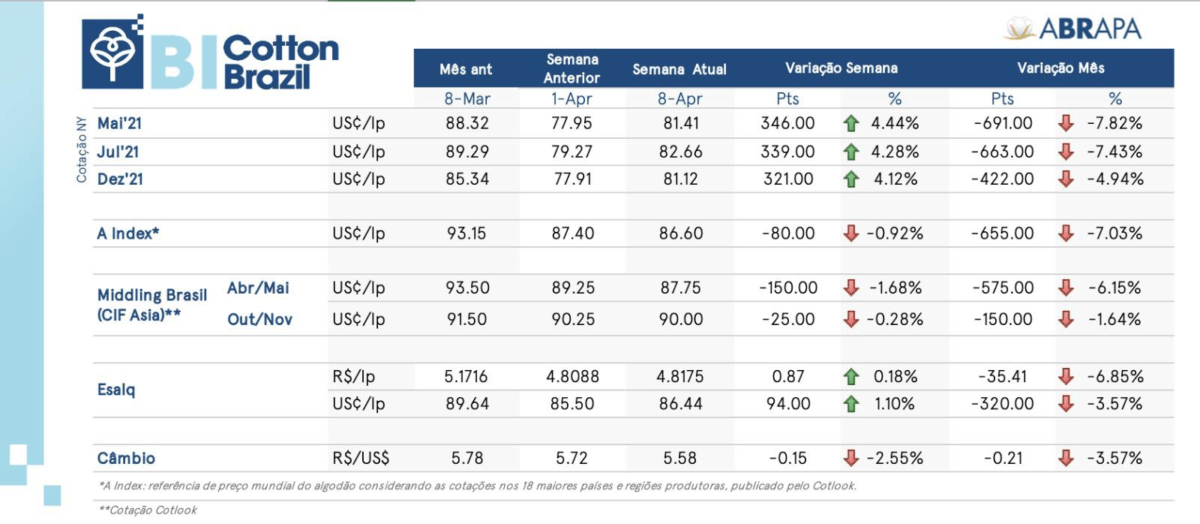The image size is (1200, 524).
Task: Click red down arrow for Câmbio weekly change
Action: point(852,457)
